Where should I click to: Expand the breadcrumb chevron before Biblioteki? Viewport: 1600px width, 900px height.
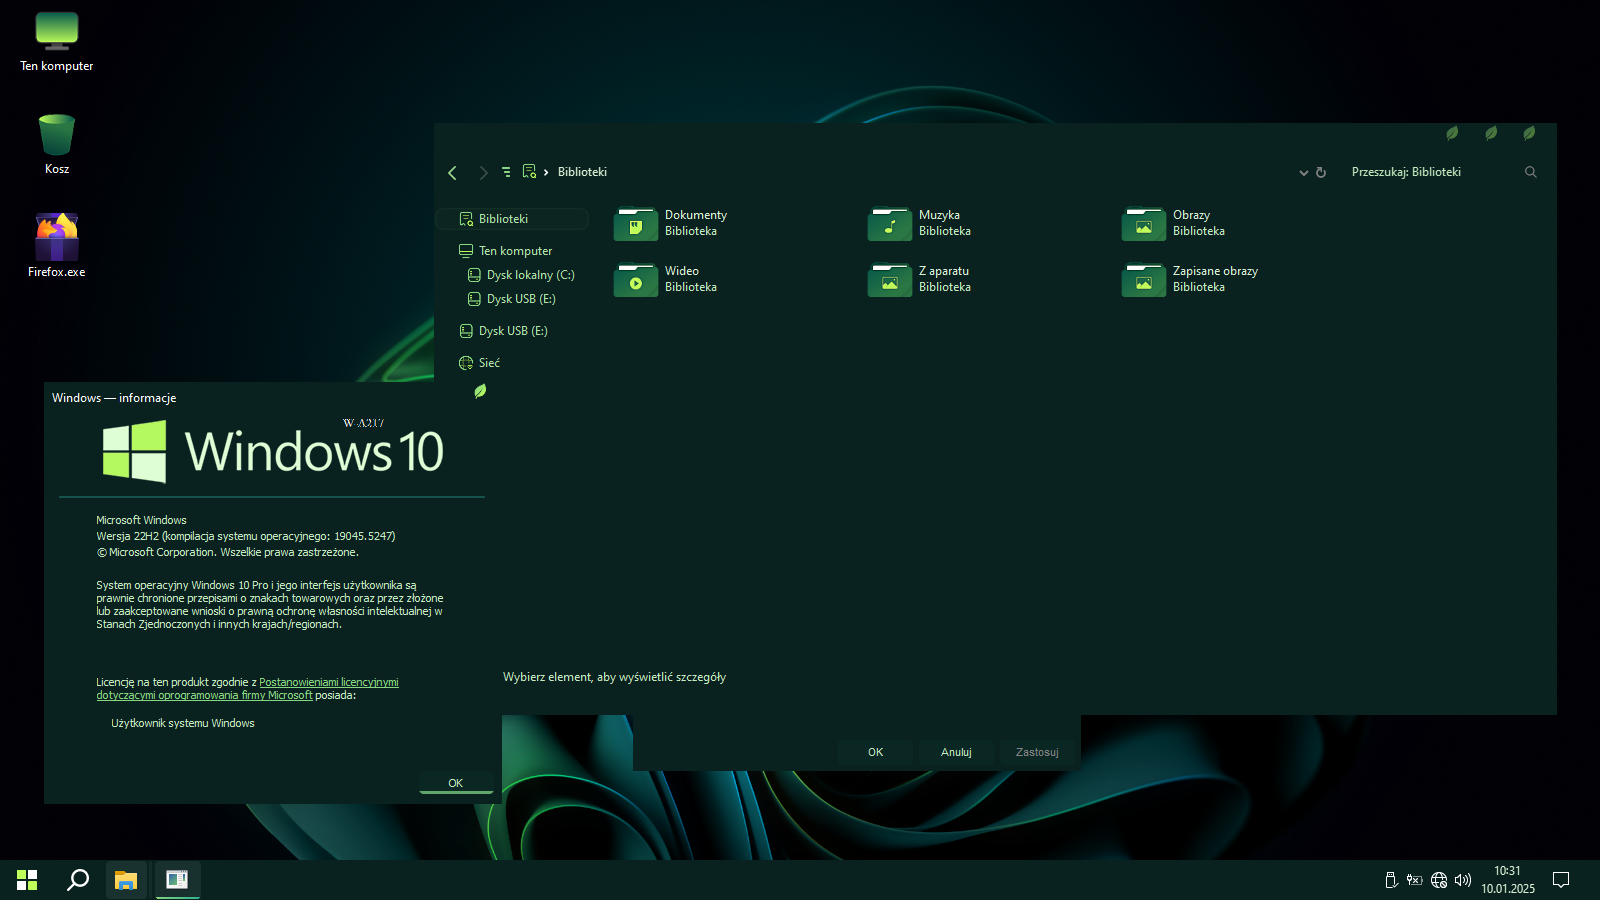[x=546, y=173]
